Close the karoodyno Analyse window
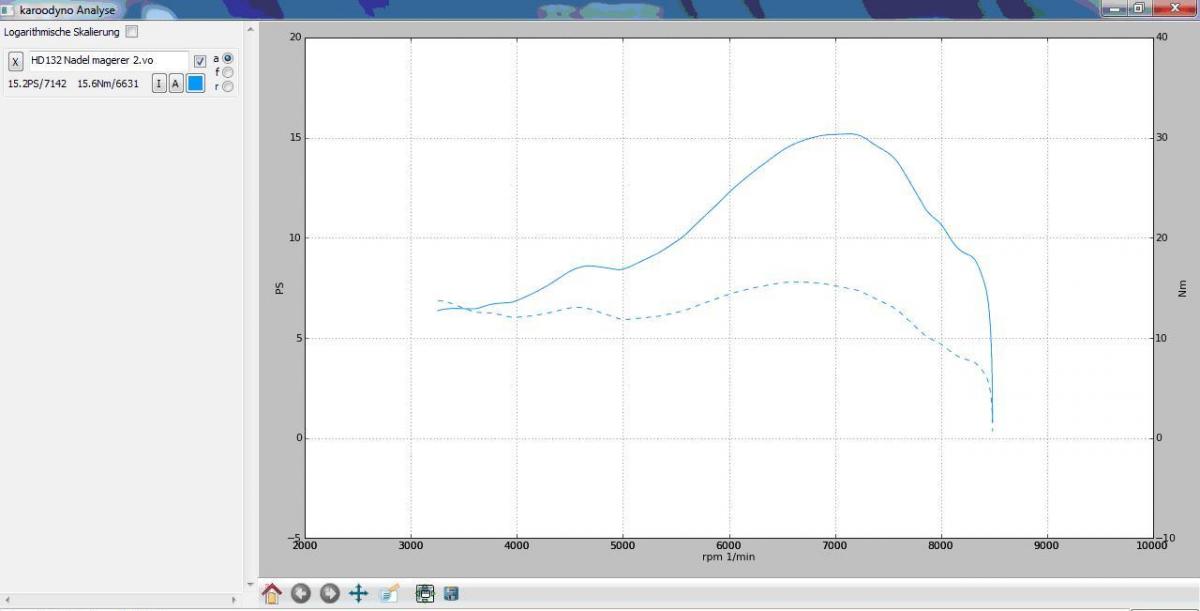Image resolution: width=1200 pixels, height=611 pixels. 1176,8
